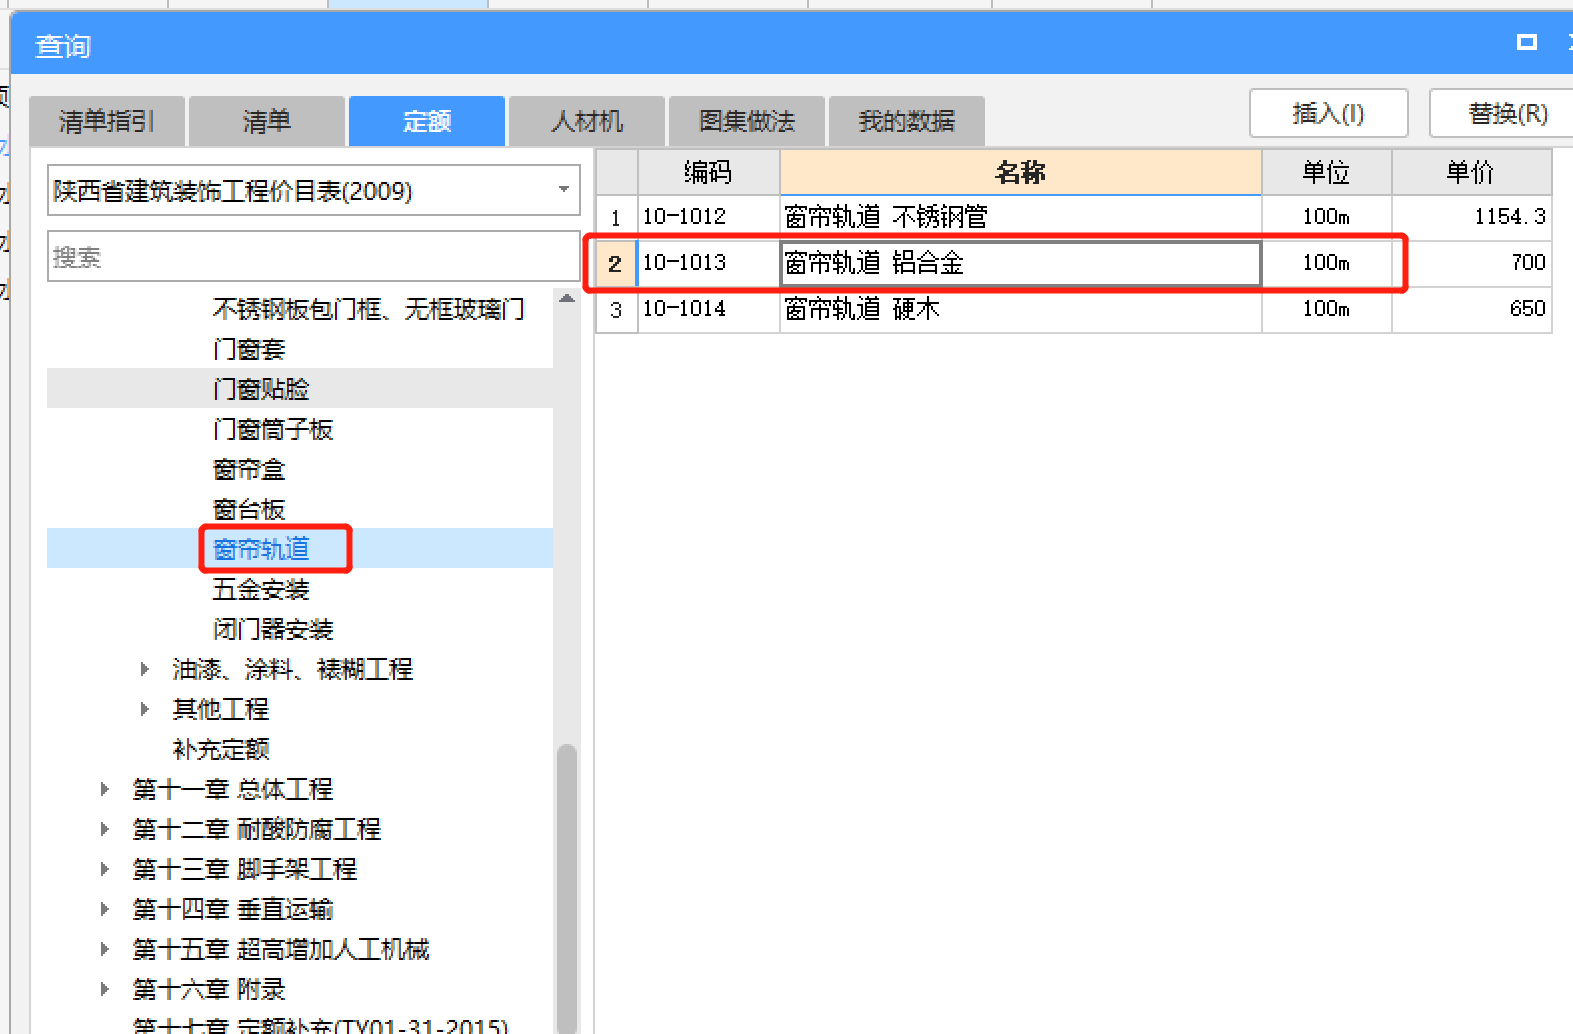Switch to the 清单指引 tab
The height and width of the screenshot is (1034, 1573).
pos(107,121)
